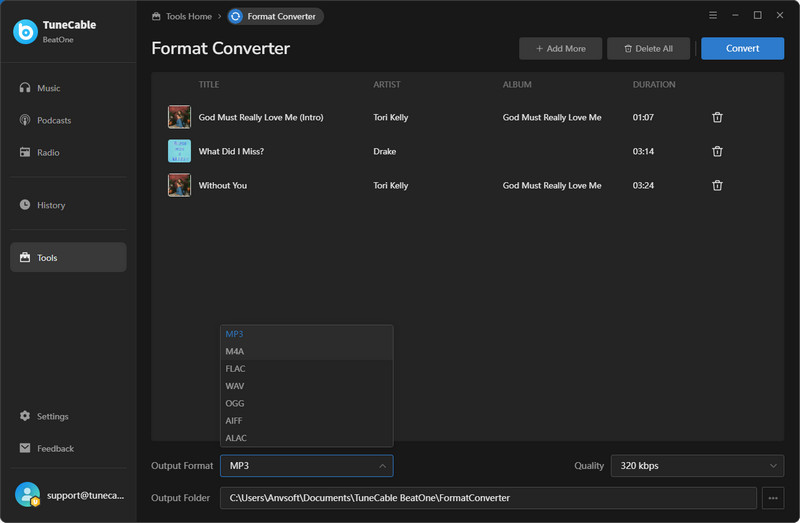Click the Format Converter breadcrumb icon

click(236, 16)
